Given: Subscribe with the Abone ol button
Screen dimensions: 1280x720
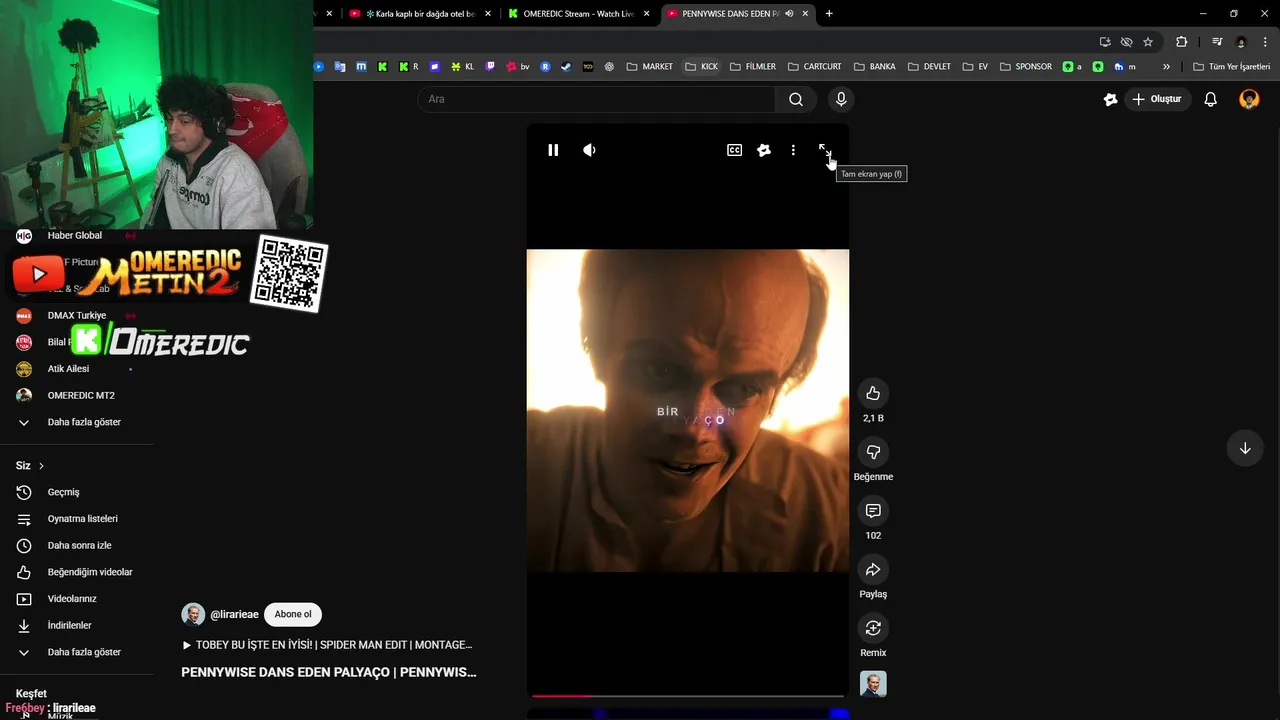Looking at the screenshot, I should pos(293,614).
